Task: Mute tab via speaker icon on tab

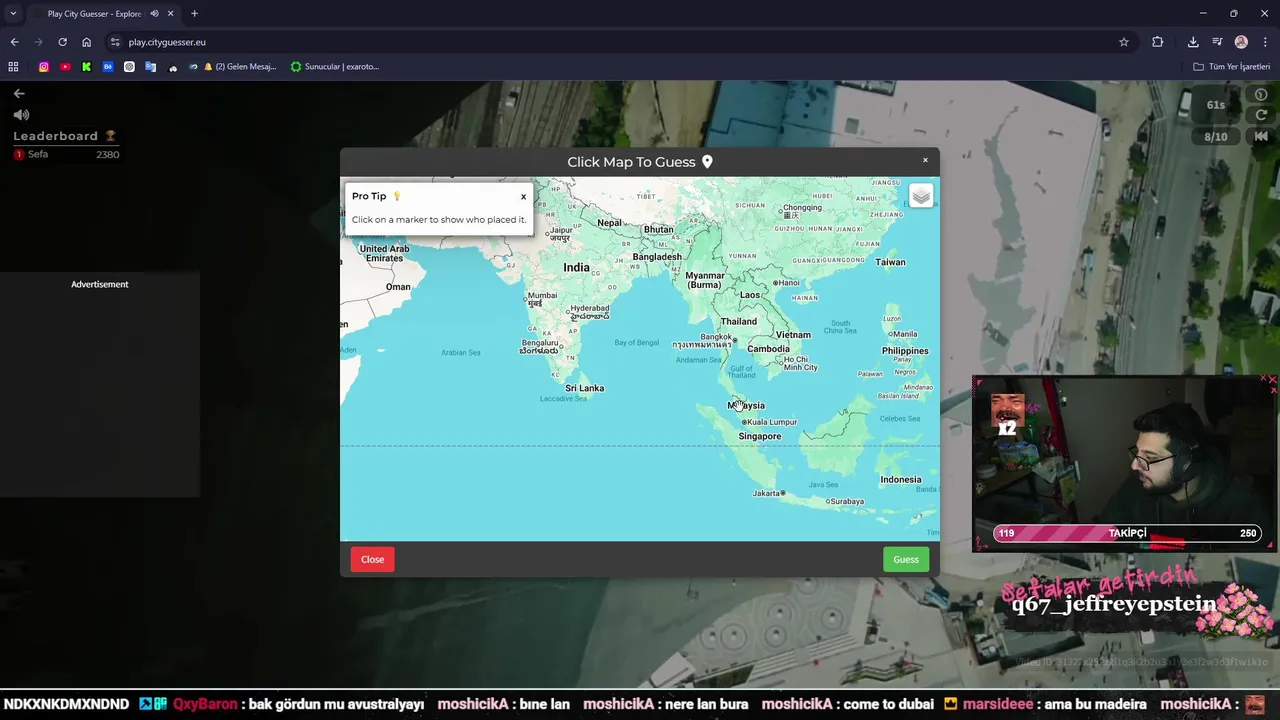Action: (x=154, y=14)
